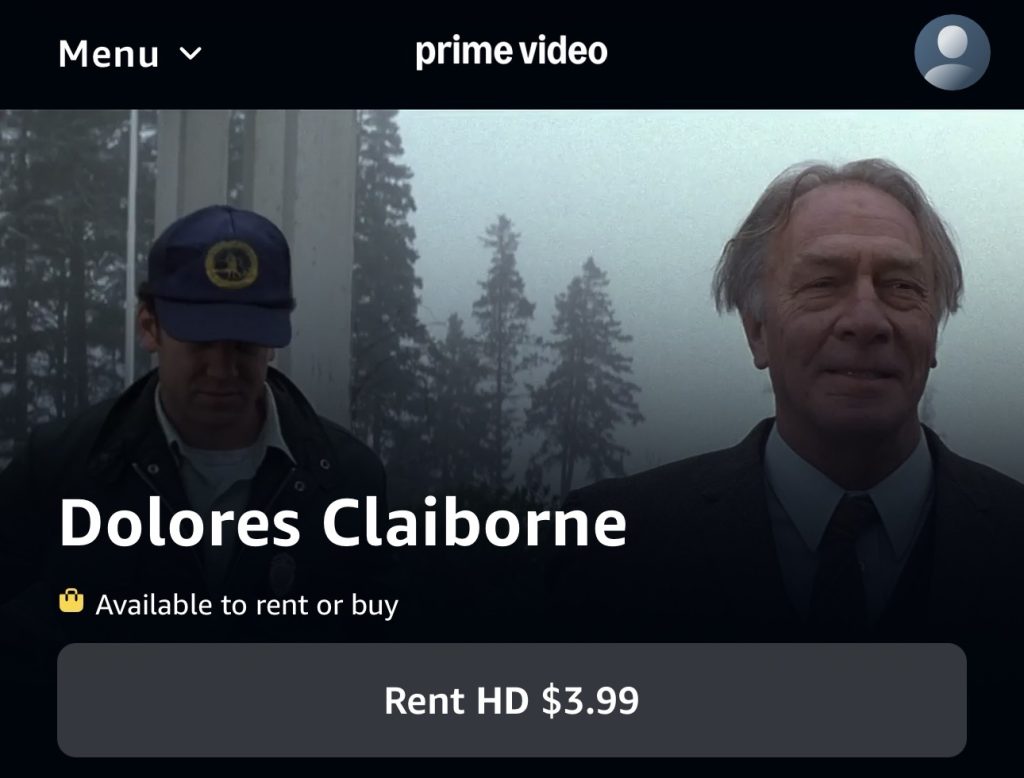Screen dimensions: 1024x778
Task: Open the Menu dropdown label
Action: tap(130, 54)
